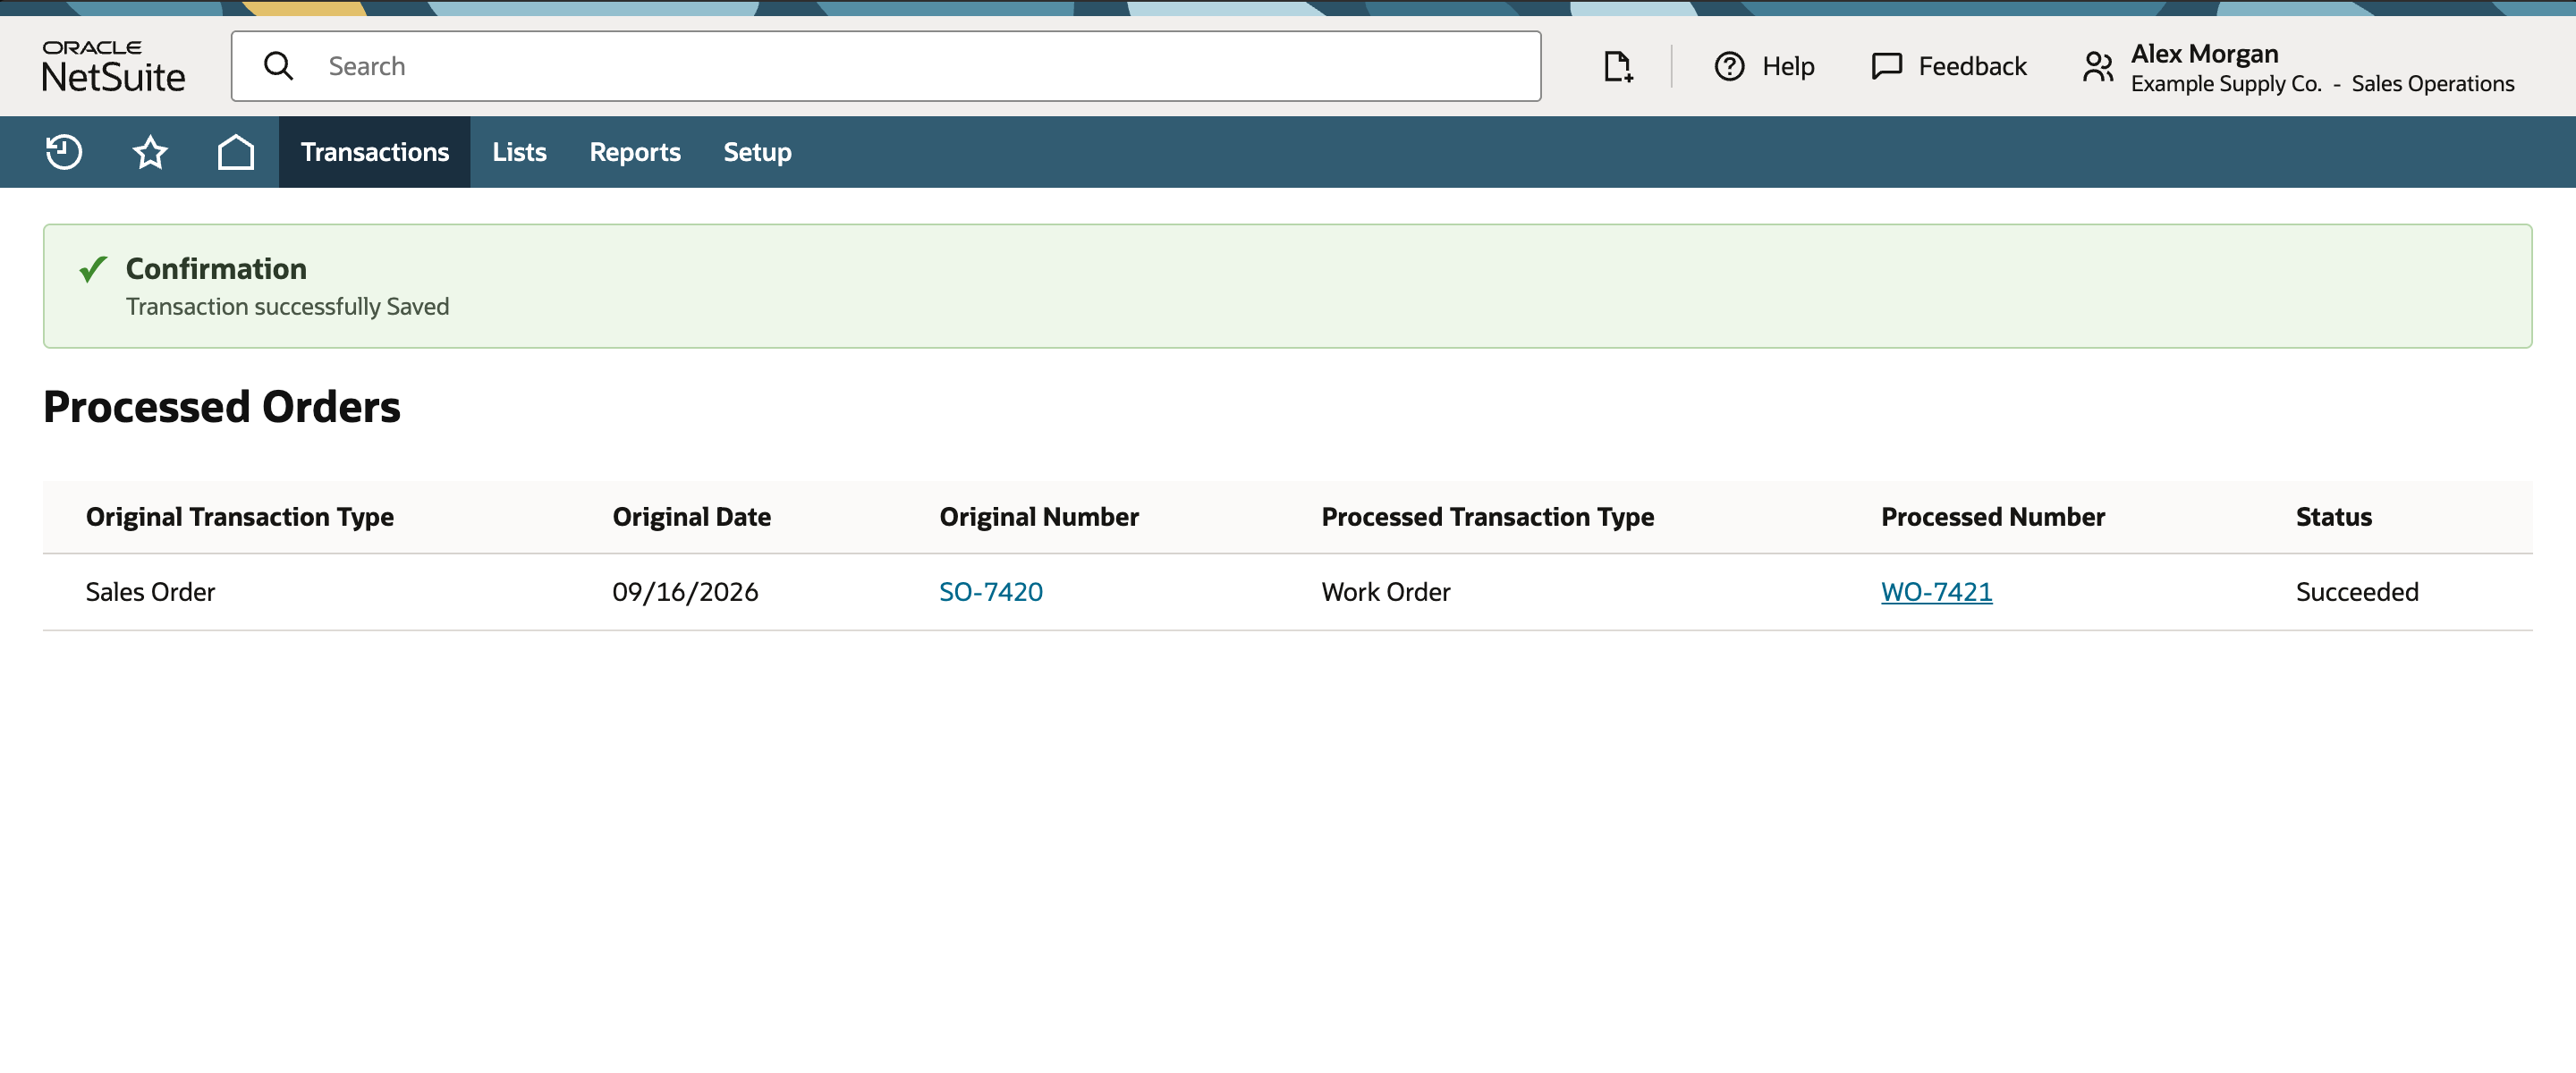The height and width of the screenshot is (1073, 2576).
Task: Open the Lists menu
Action: tap(519, 152)
